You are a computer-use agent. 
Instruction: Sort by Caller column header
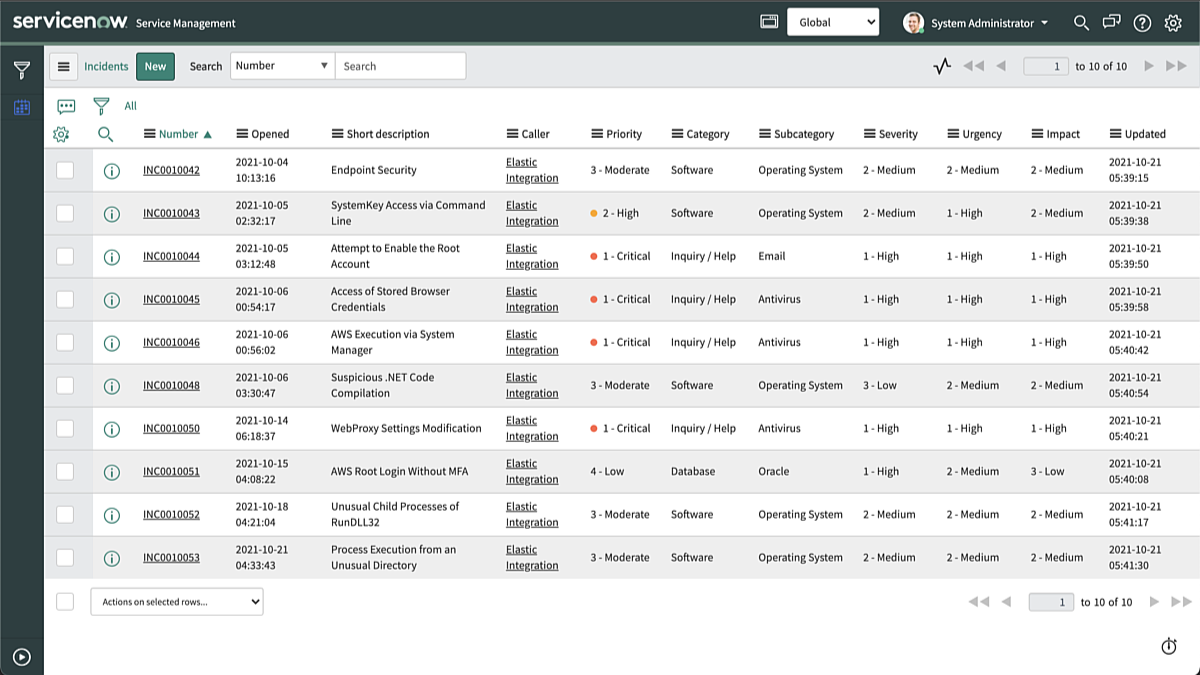tap(536, 134)
